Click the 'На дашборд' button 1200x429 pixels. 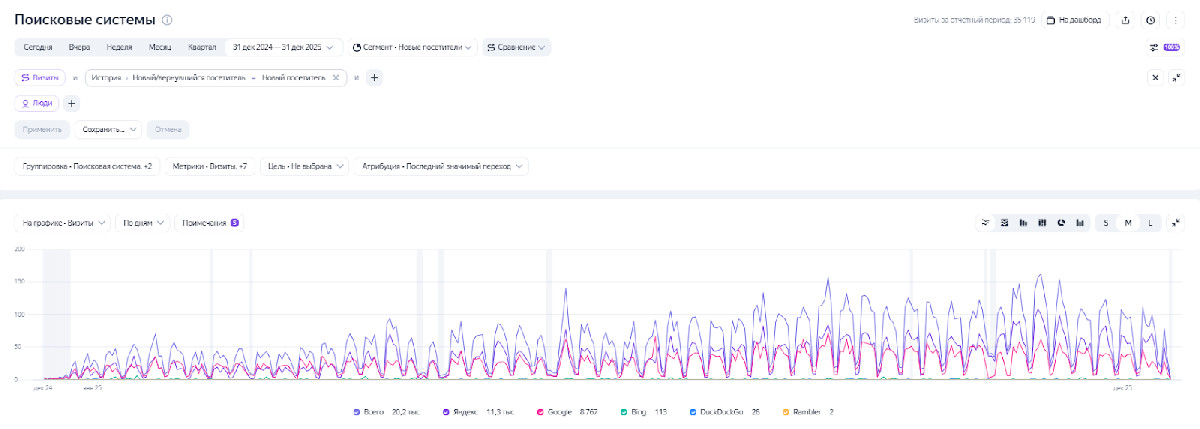click(1074, 20)
